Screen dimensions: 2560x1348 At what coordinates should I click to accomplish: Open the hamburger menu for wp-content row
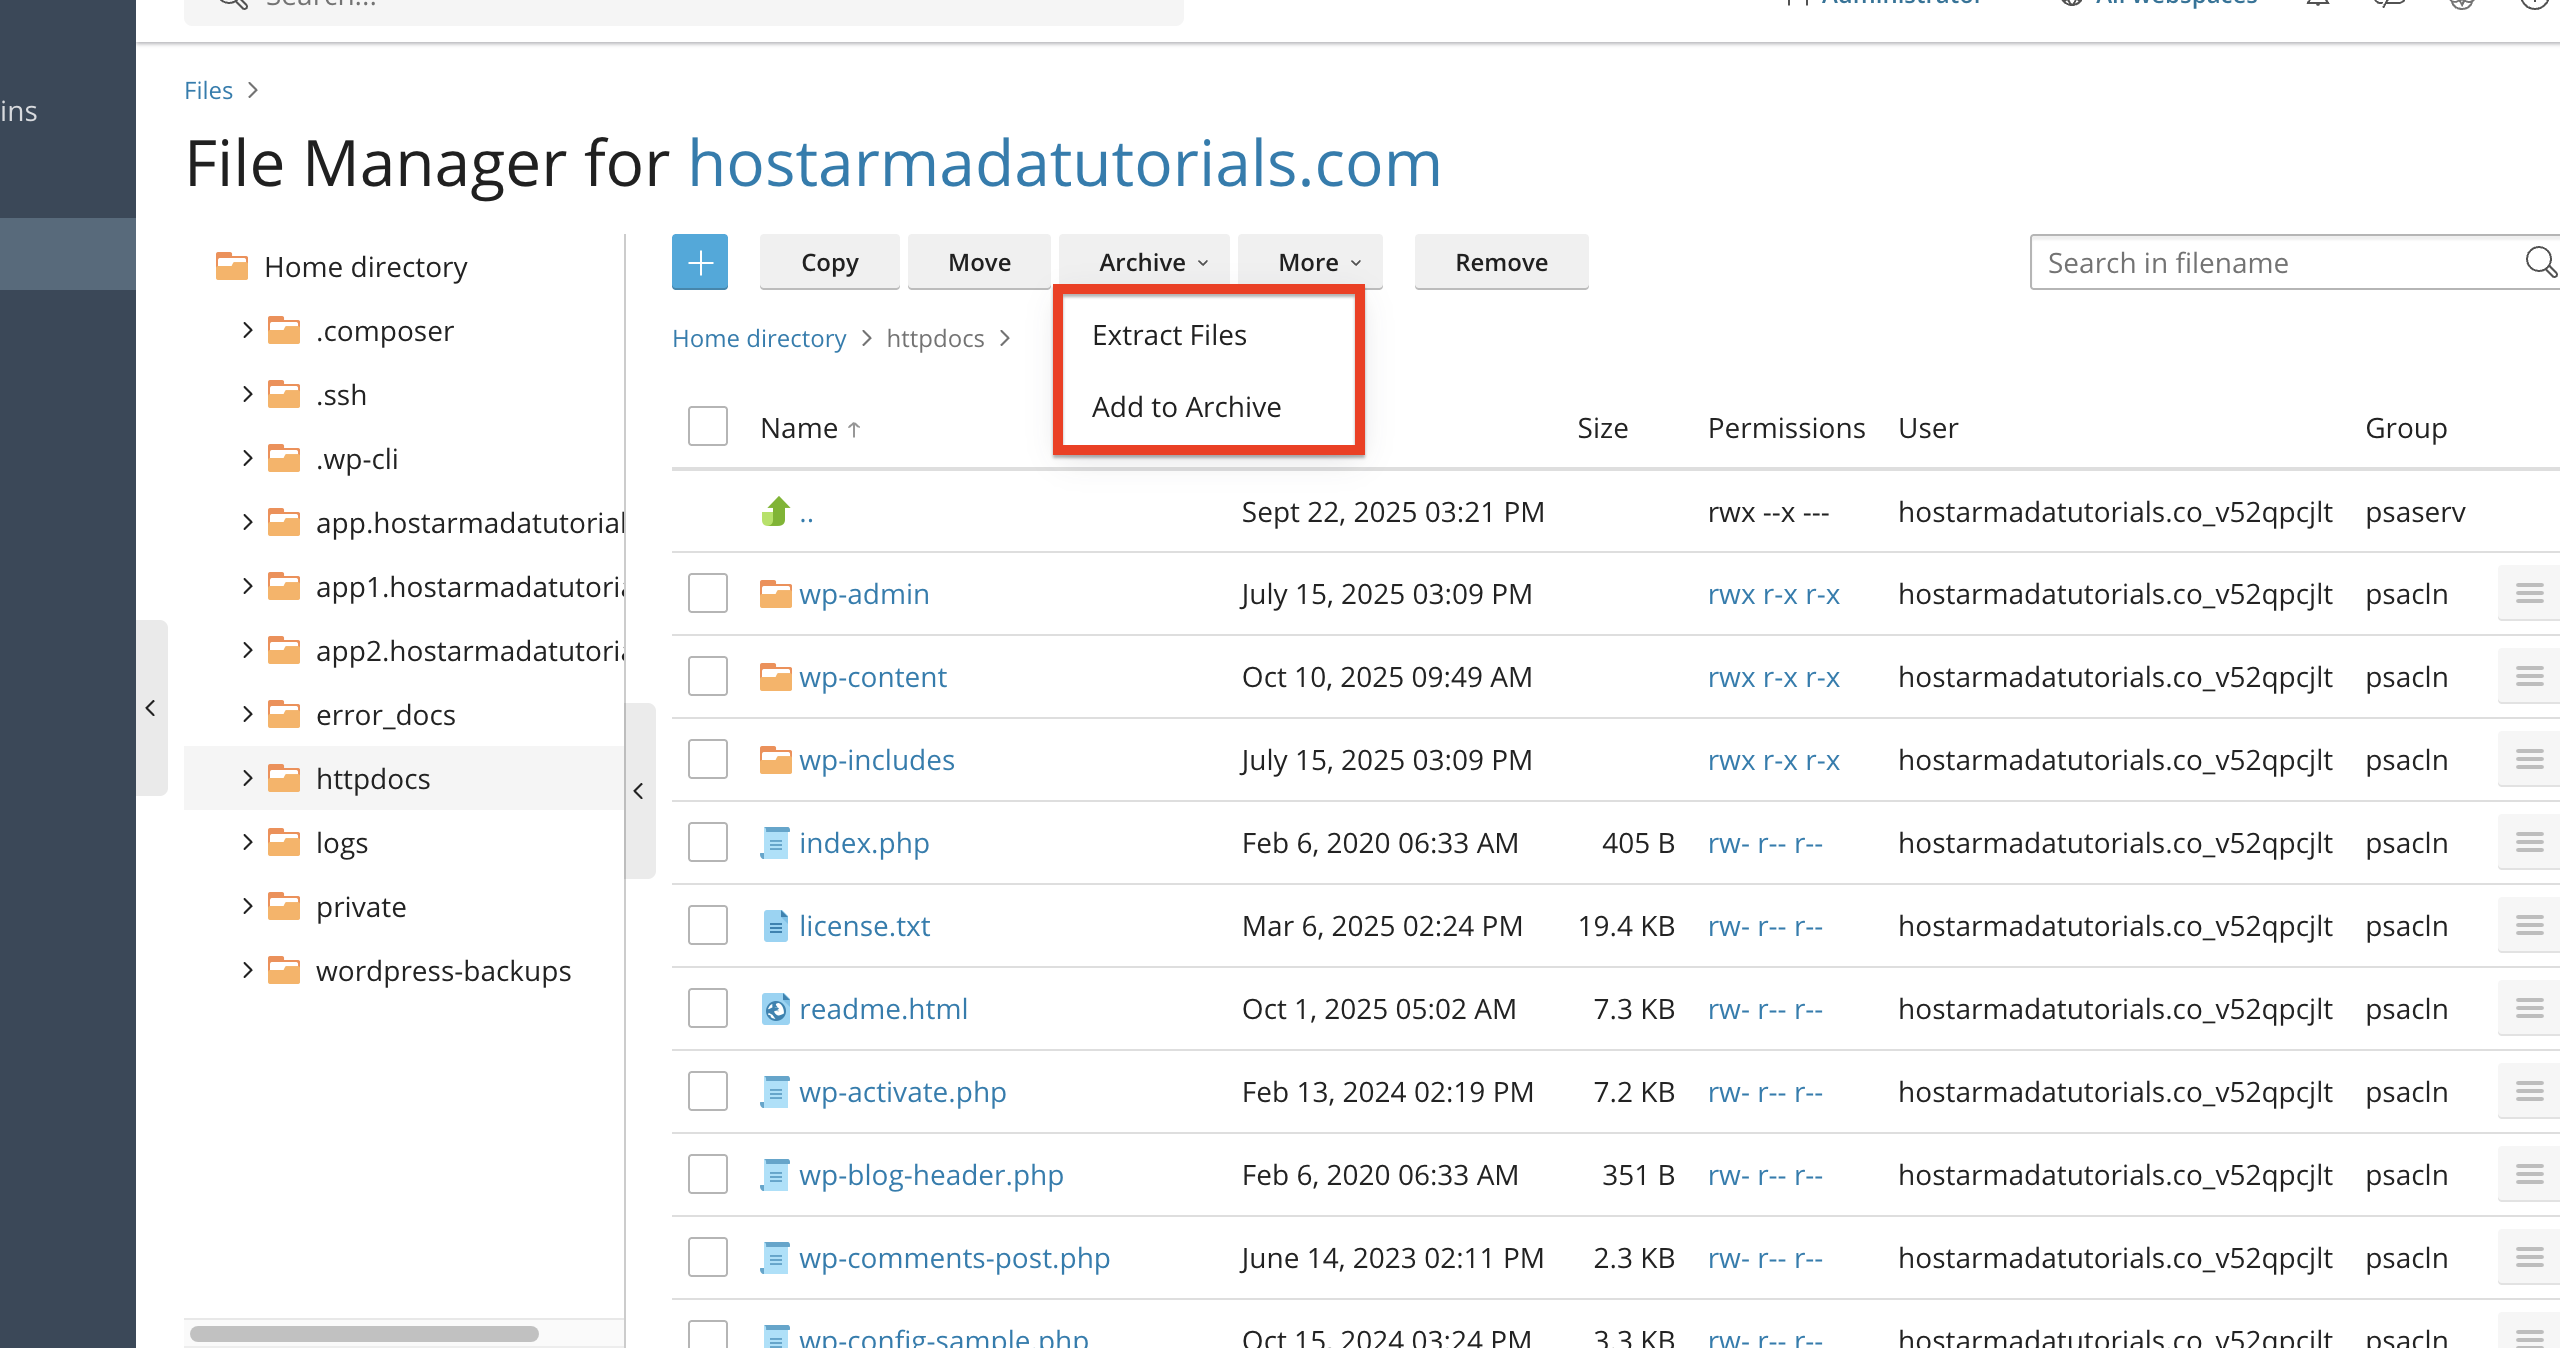[2529, 677]
